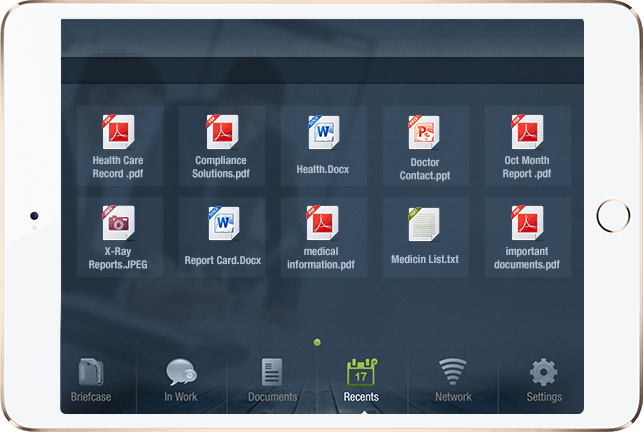This screenshot has width=643, height=432.
Task: Tap the Briefcase folder icon
Action: coord(91,372)
